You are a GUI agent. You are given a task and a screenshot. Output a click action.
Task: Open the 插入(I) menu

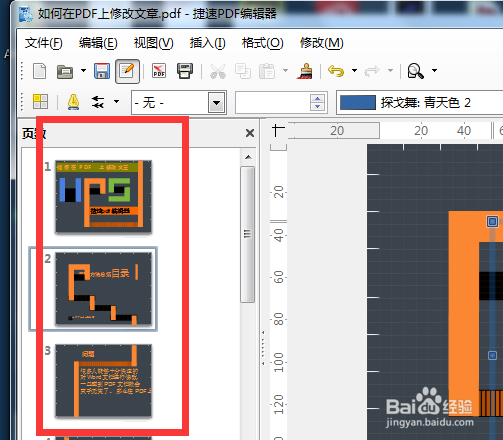[x=207, y=43]
